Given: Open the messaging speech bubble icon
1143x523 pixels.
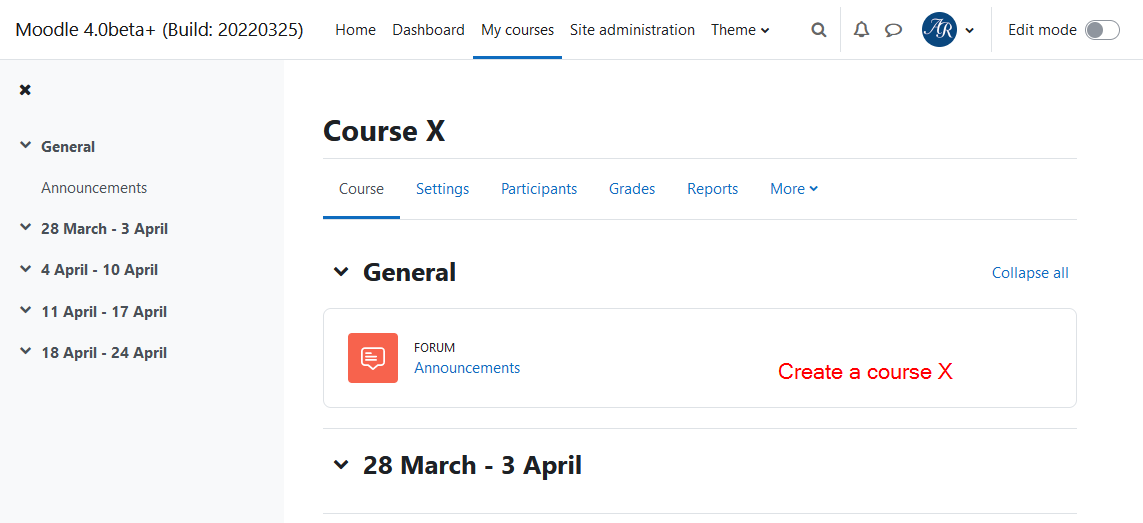Looking at the screenshot, I should [x=894, y=30].
